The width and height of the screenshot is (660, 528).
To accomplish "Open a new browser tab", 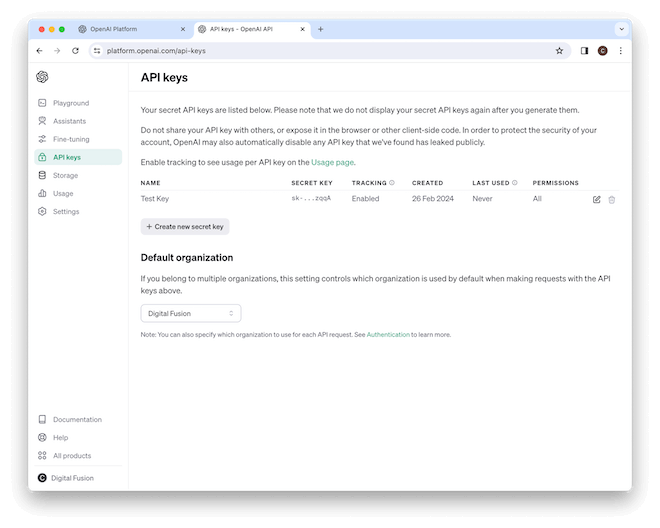I will tap(321, 29).
